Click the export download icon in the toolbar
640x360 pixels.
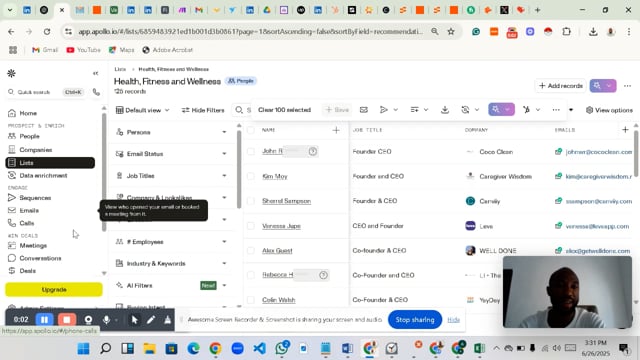click(x=445, y=110)
